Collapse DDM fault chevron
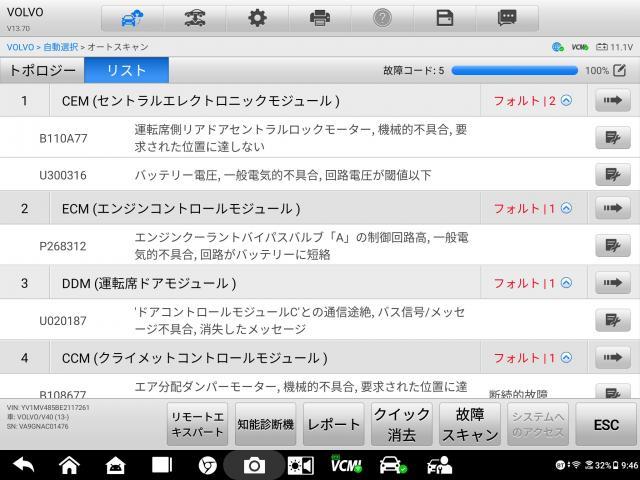Screen dimensions: 640x480 (566, 283)
